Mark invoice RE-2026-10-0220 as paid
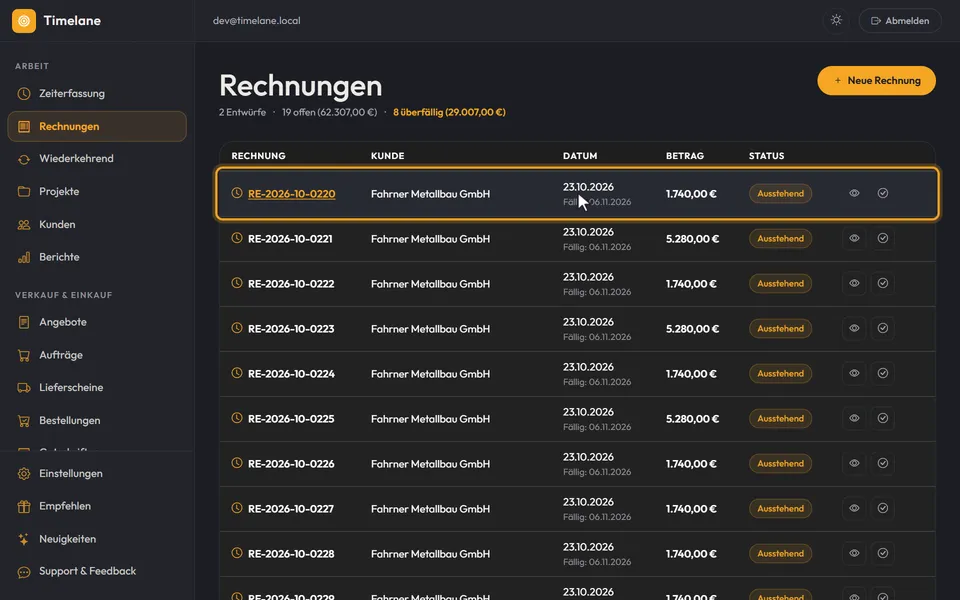960x600 pixels. tap(883, 193)
